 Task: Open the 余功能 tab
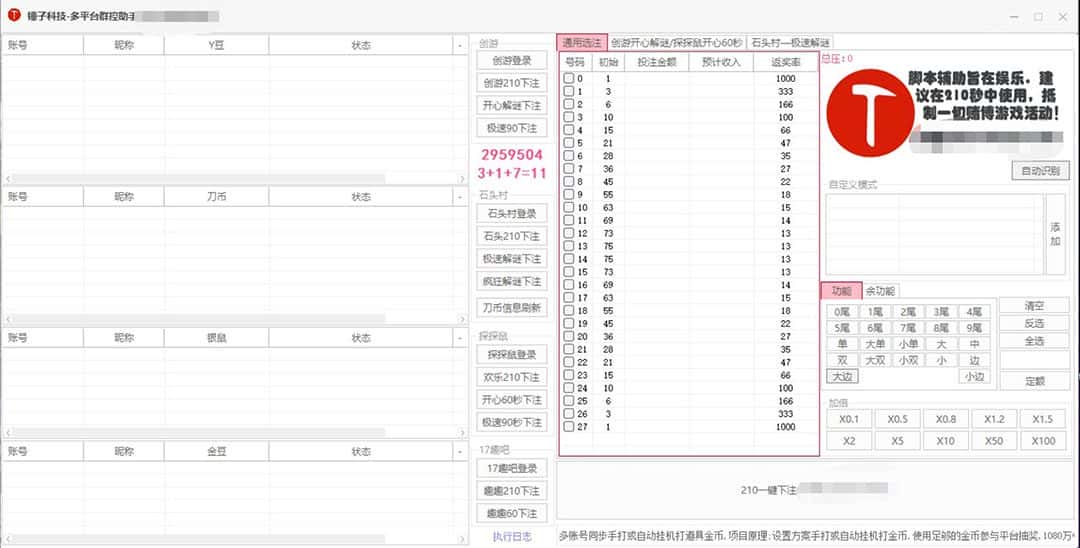[880, 290]
